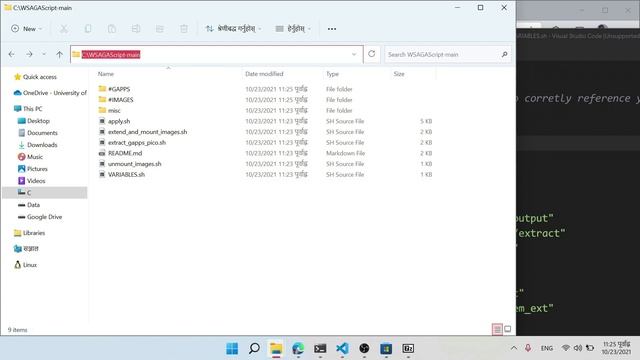640x360 pixels.
Task: Click the Cut scissors icon
Action: pos(64,29)
